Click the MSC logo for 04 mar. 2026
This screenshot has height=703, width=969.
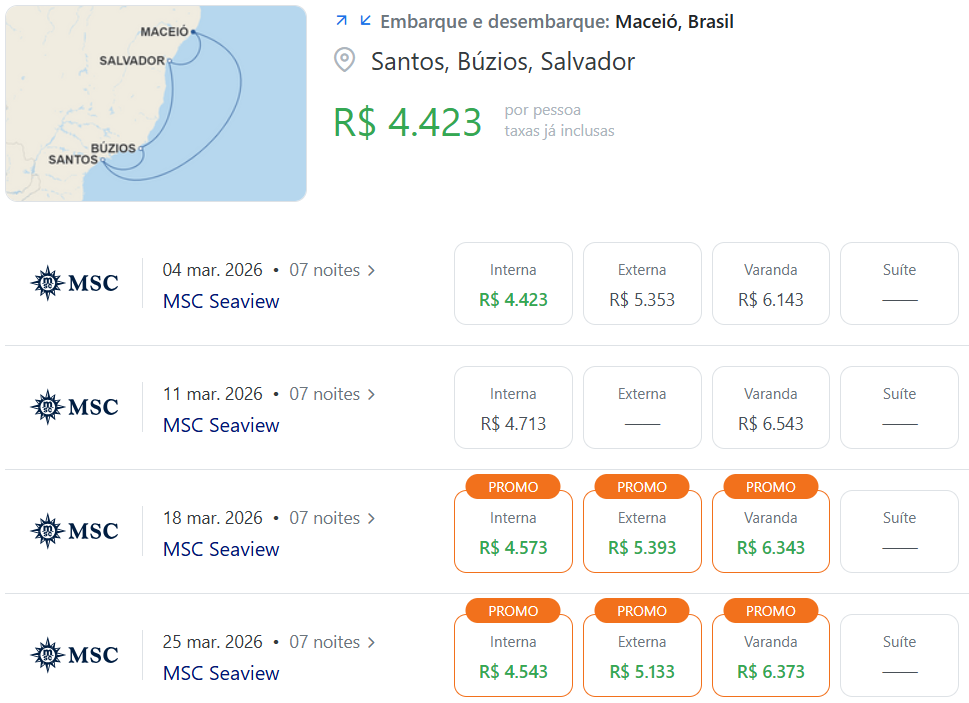tap(74, 283)
